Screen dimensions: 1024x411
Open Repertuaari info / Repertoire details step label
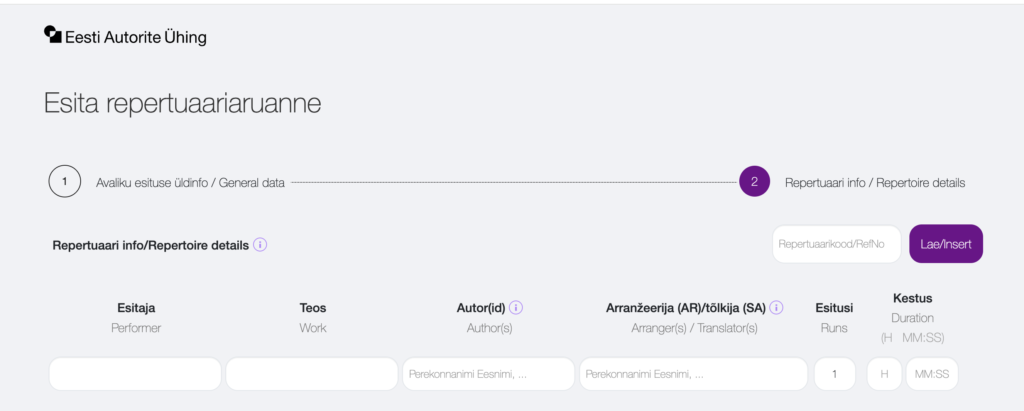click(875, 183)
